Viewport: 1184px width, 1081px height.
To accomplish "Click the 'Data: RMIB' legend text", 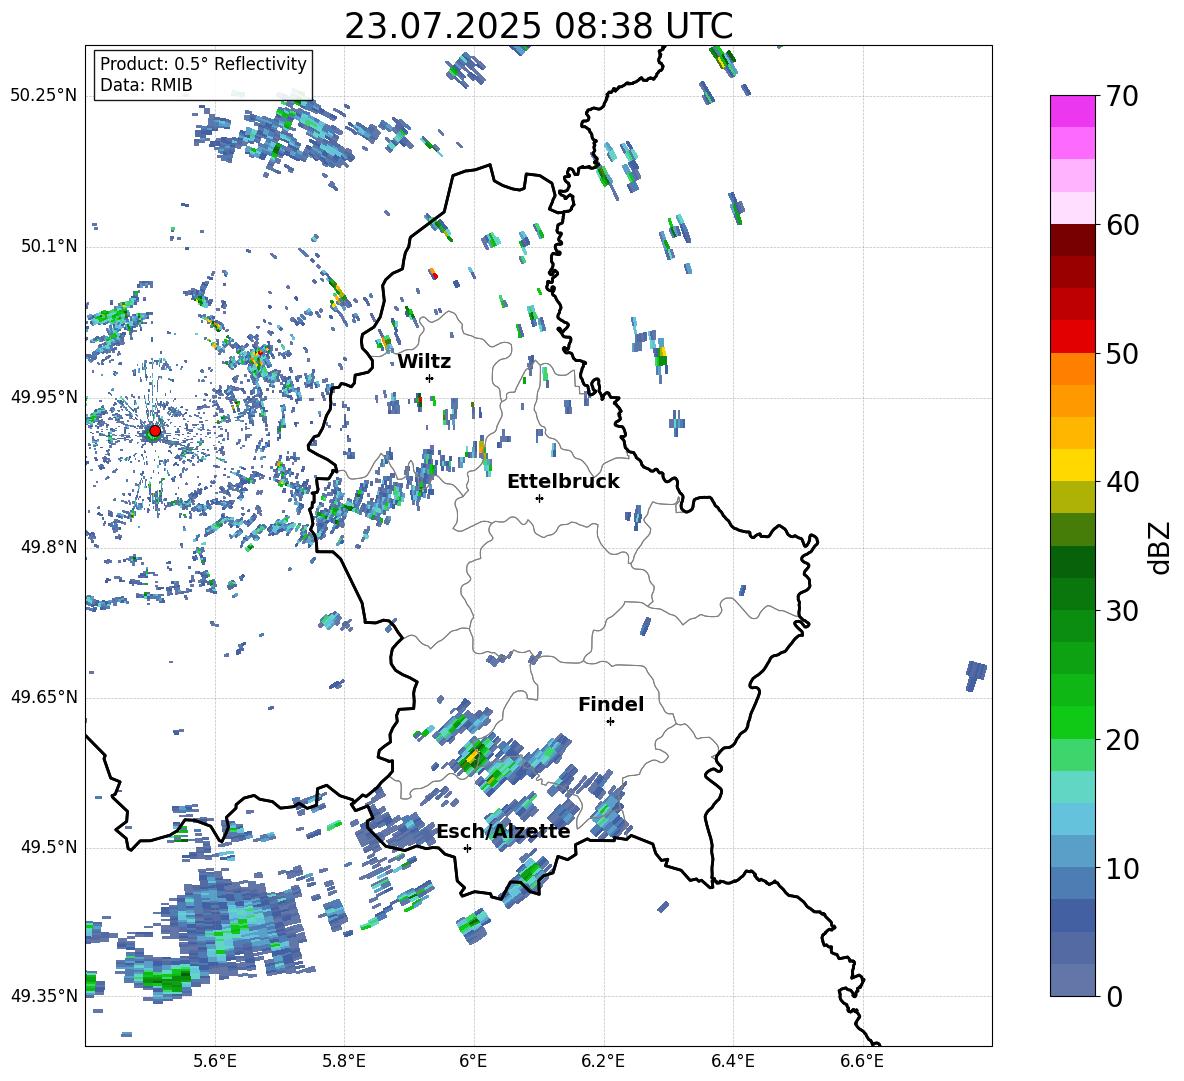I will [x=146, y=85].
